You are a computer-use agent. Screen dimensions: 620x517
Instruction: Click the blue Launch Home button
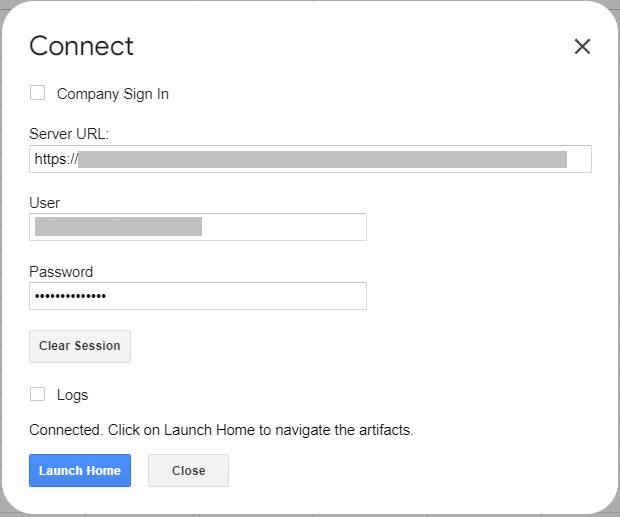pos(80,470)
